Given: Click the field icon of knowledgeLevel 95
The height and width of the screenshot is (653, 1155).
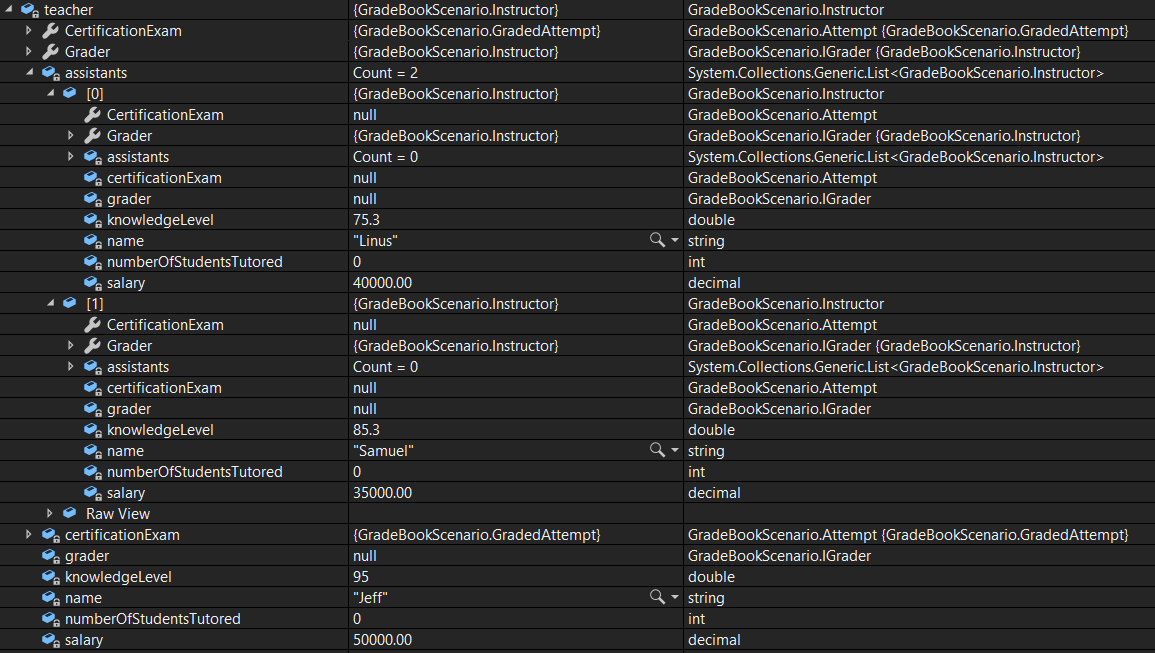Looking at the screenshot, I should click(51, 577).
